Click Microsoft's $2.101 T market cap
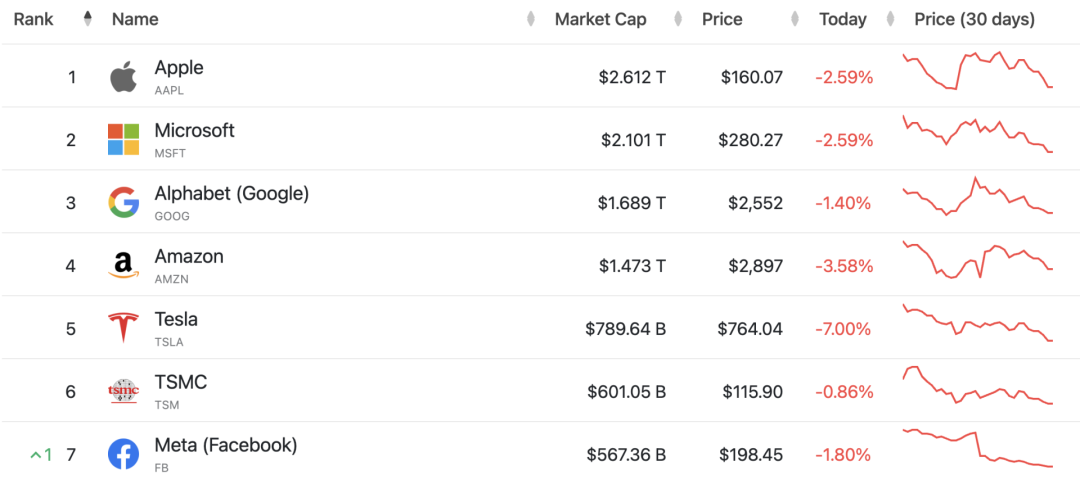1080x484 pixels. click(633, 140)
